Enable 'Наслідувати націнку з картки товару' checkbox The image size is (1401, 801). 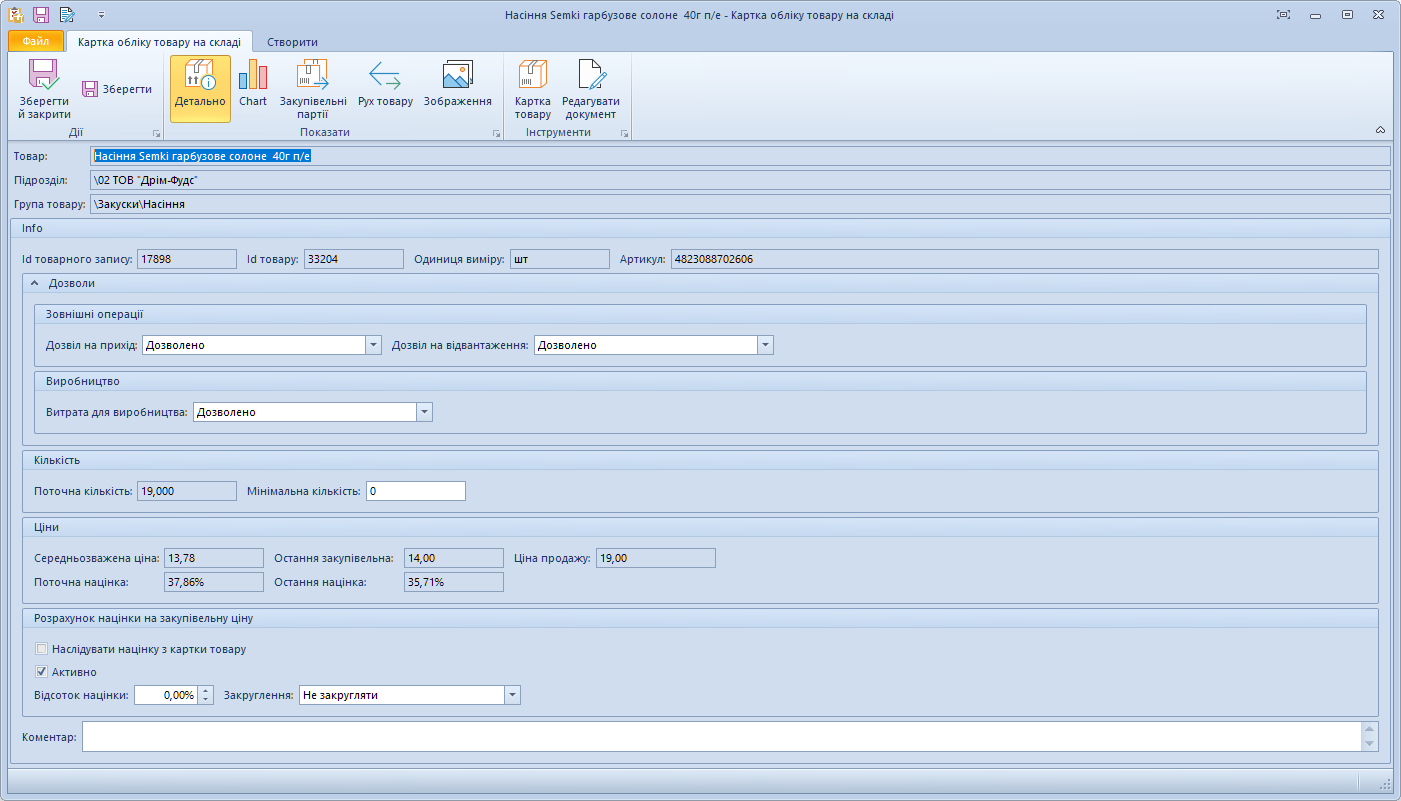[42, 649]
